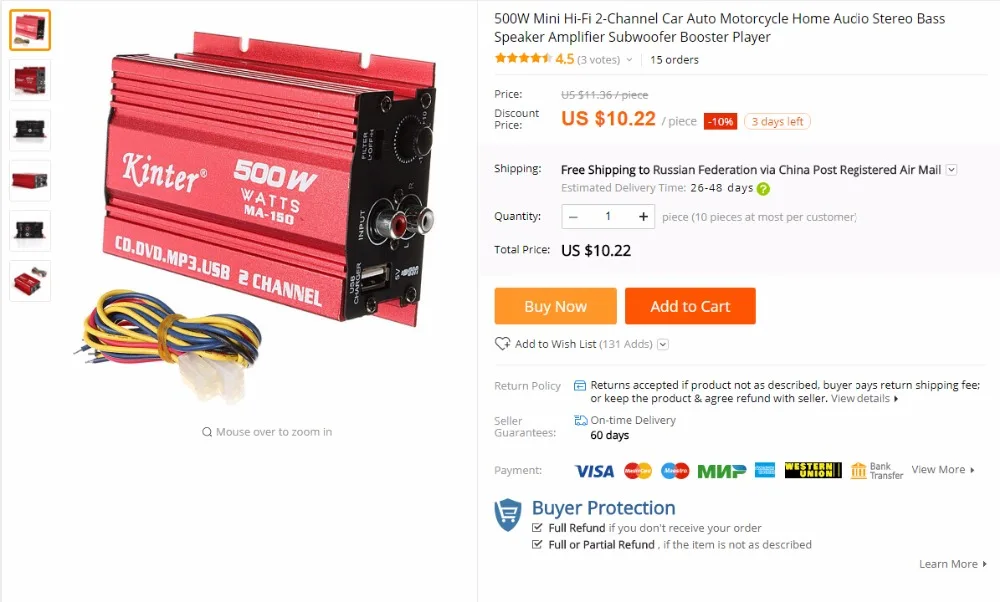1000x602 pixels.
Task: Expand the wish list options arrow
Action: pyautogui.click(x=663, y=344)
